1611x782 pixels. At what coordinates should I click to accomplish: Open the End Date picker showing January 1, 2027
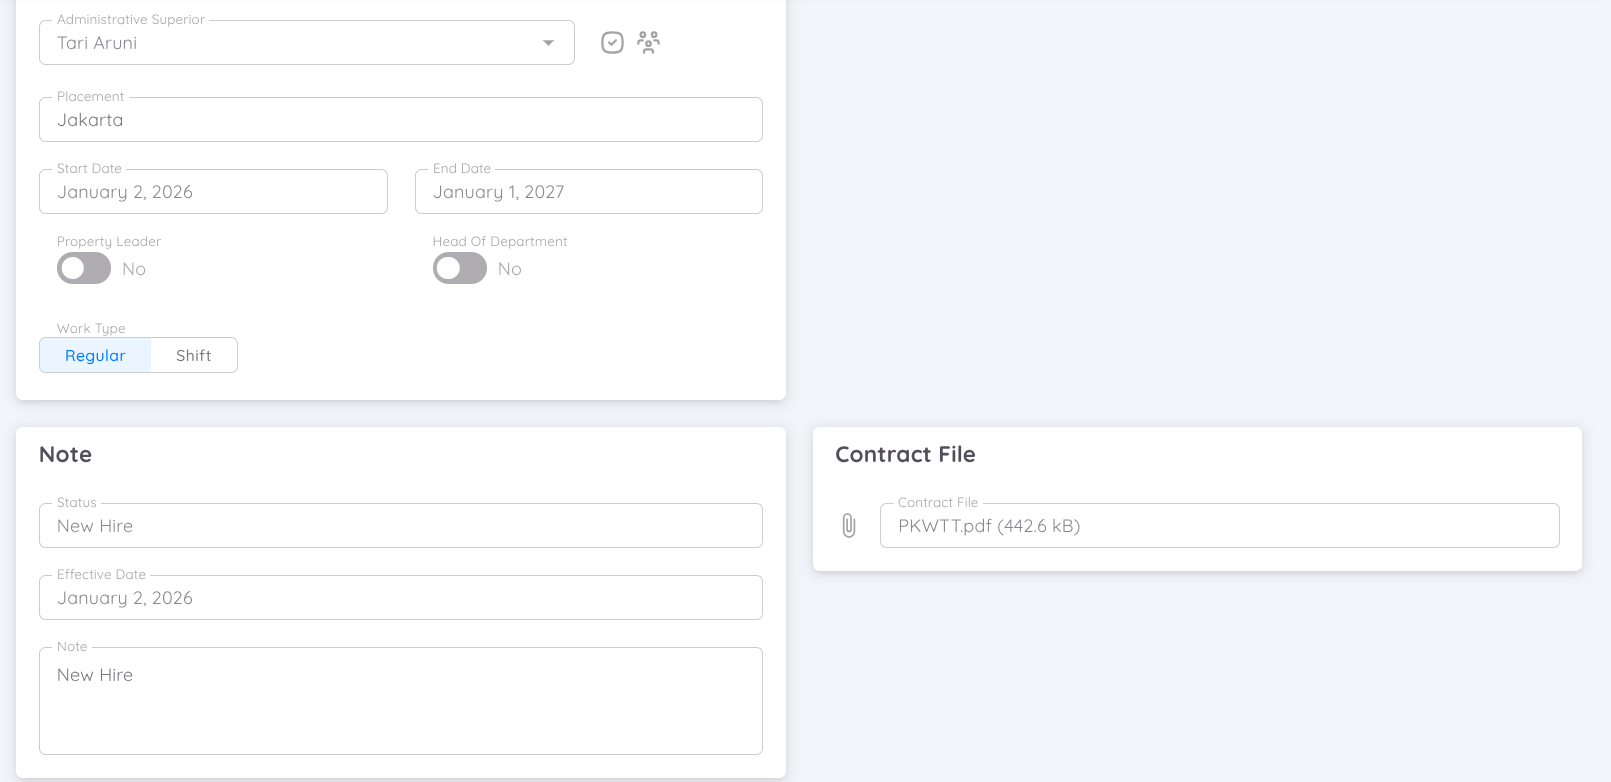click(x=588, y=191)
